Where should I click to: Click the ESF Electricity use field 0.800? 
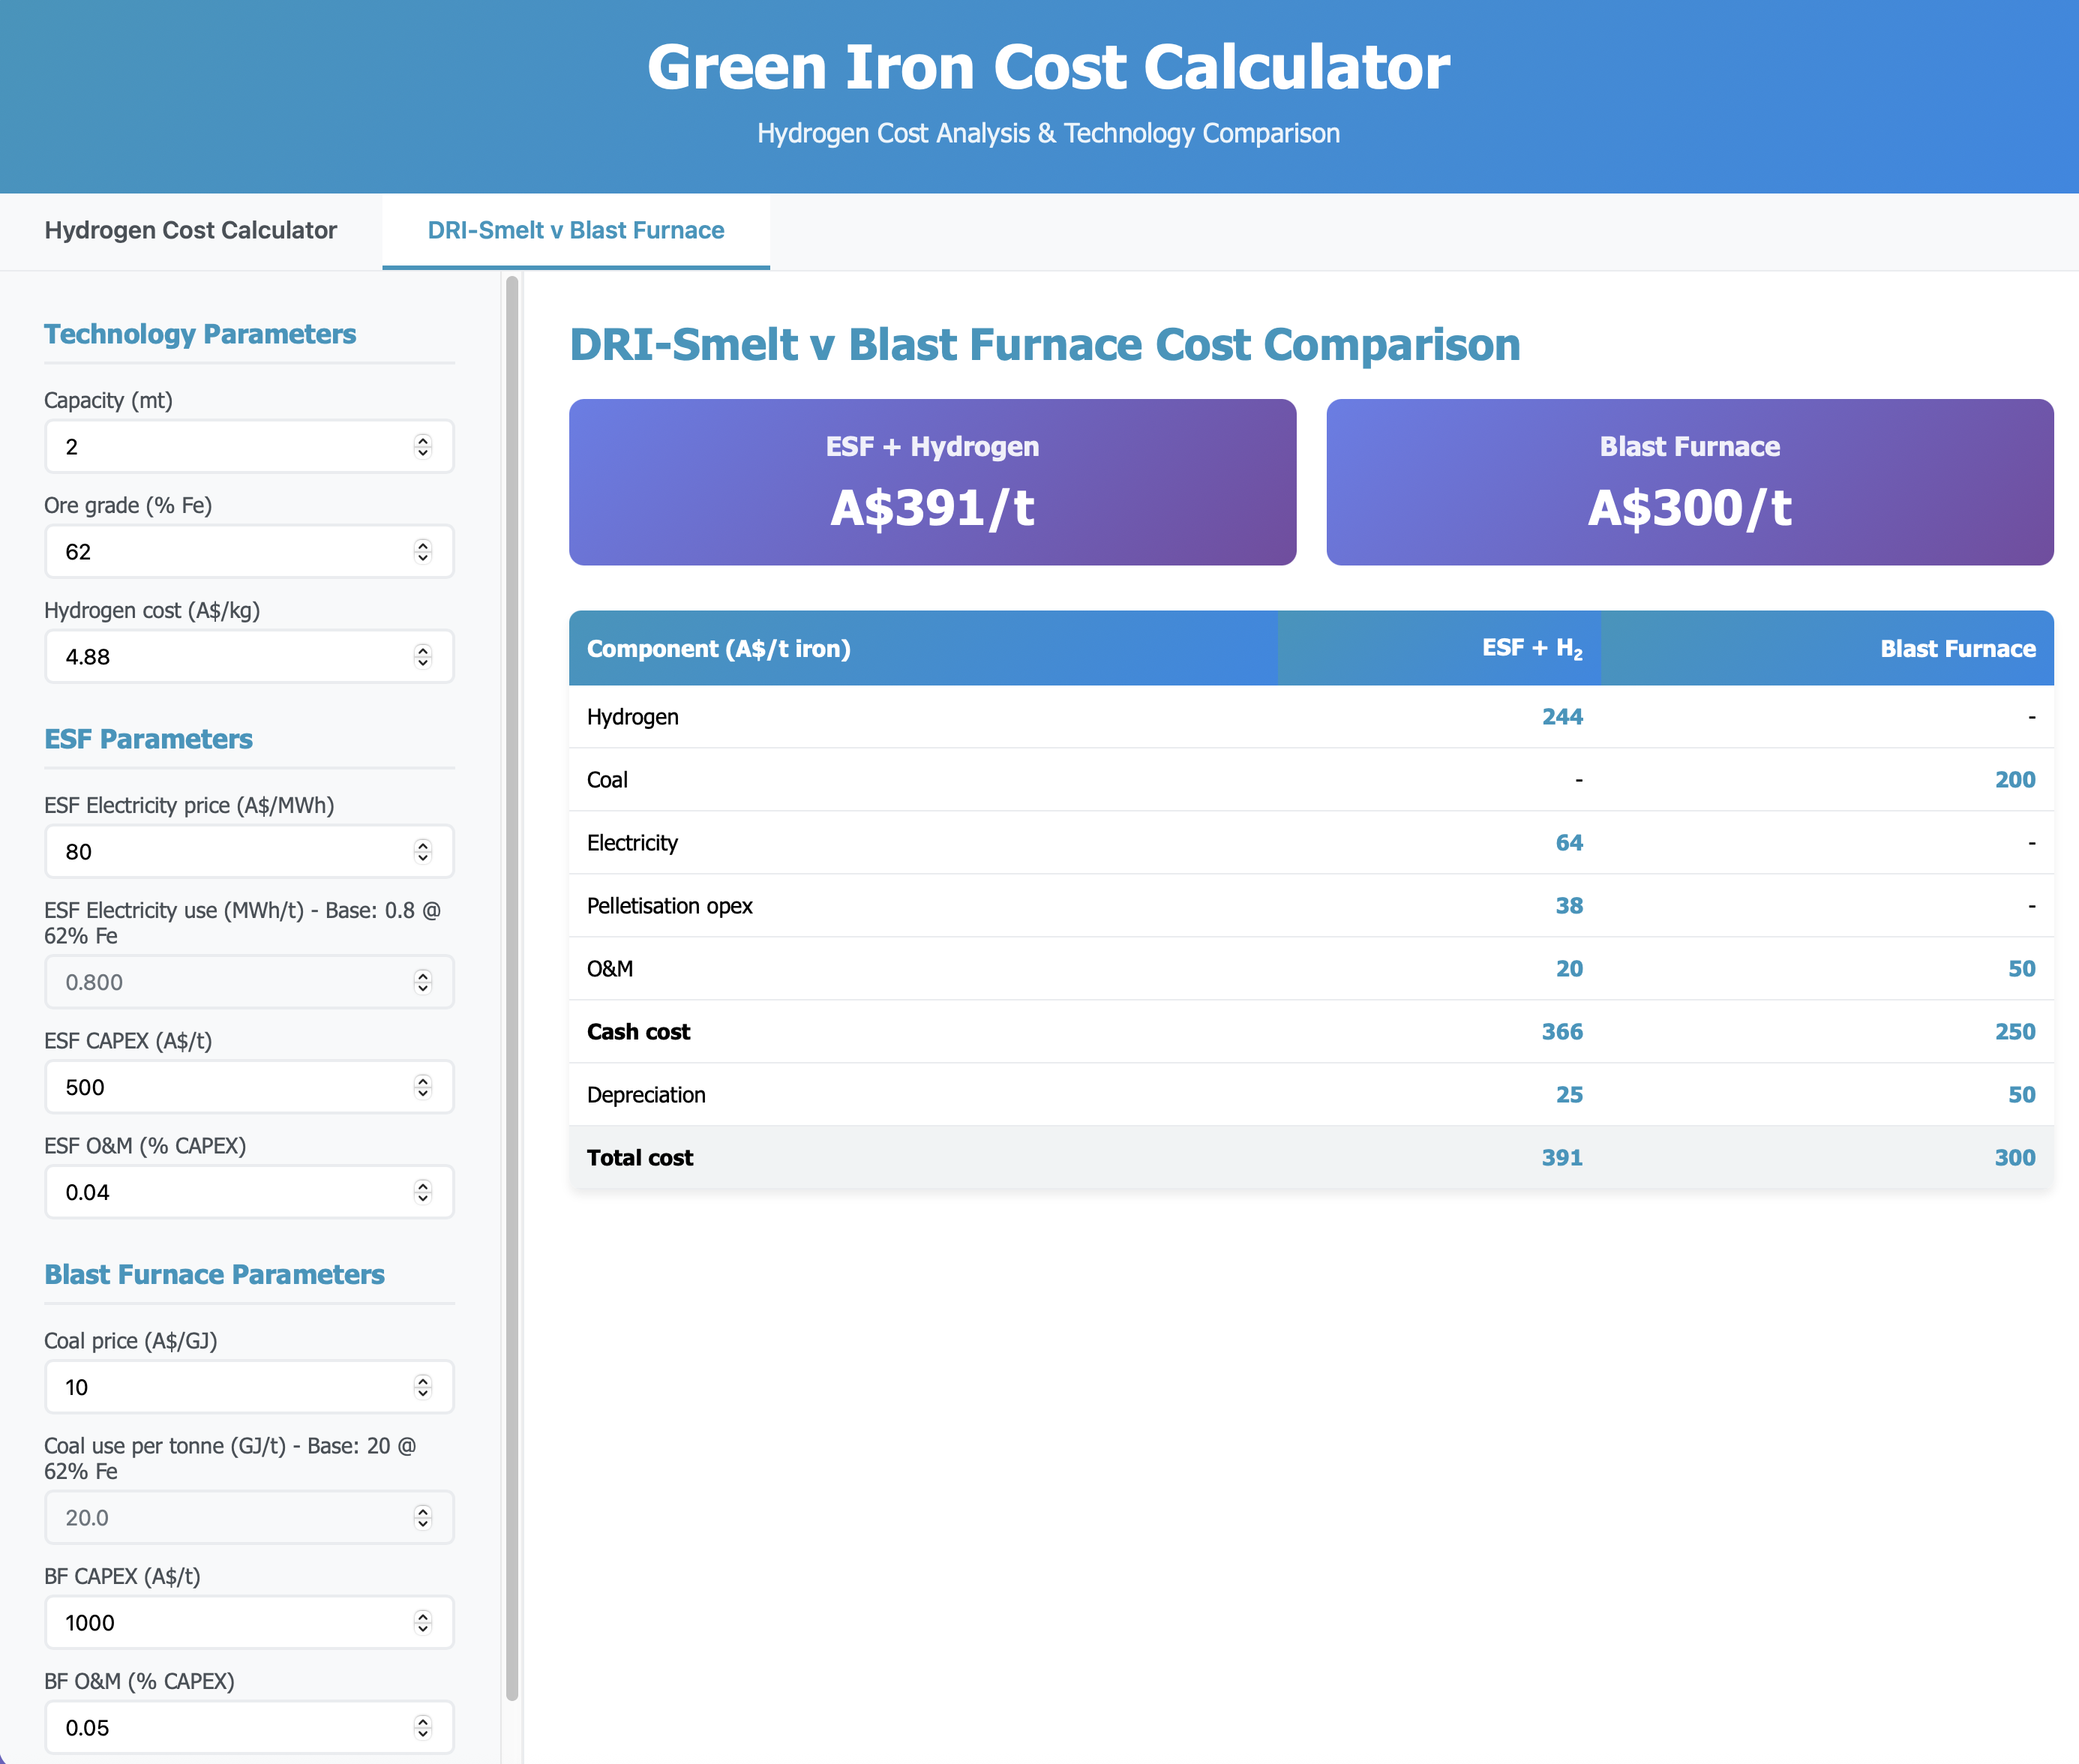pos(230,981)
